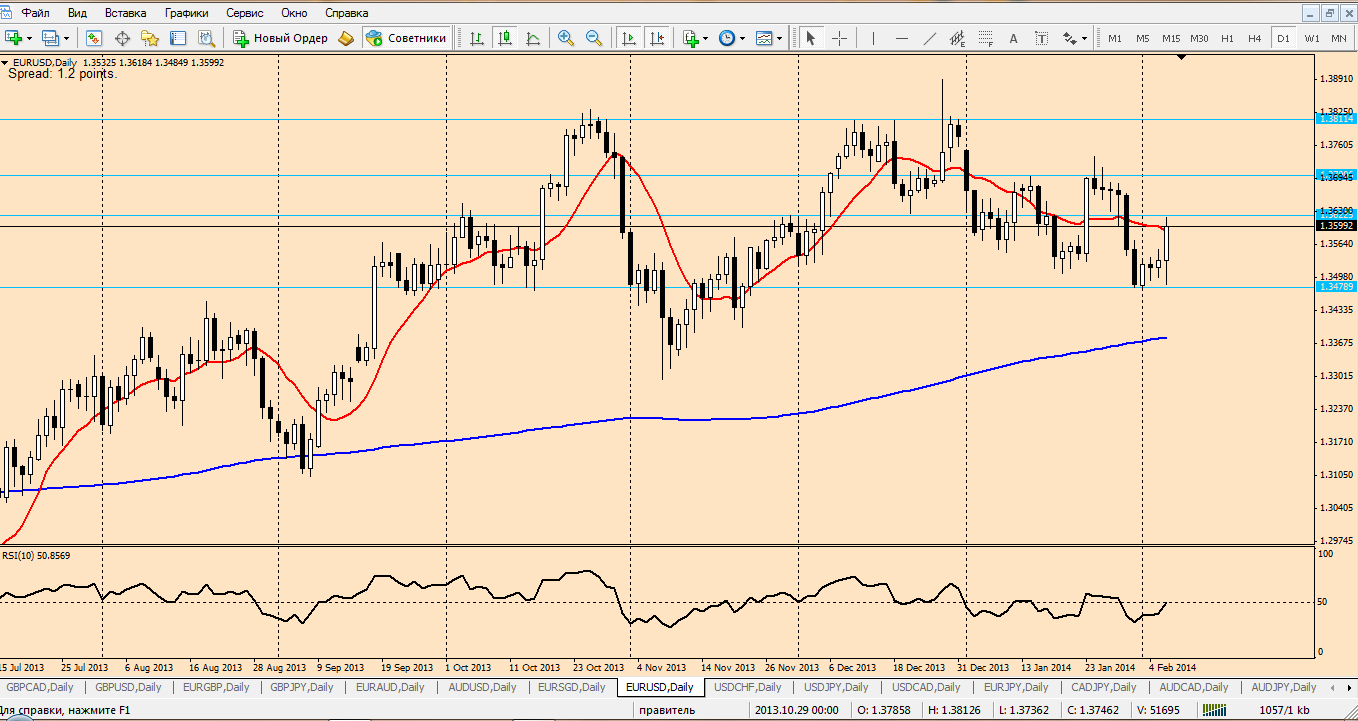The width and height of the screenshot is (1358, 721).
Task: Open the Data Window crosshair-target icon
Action: pyautogui.click(x=122, y=38)
